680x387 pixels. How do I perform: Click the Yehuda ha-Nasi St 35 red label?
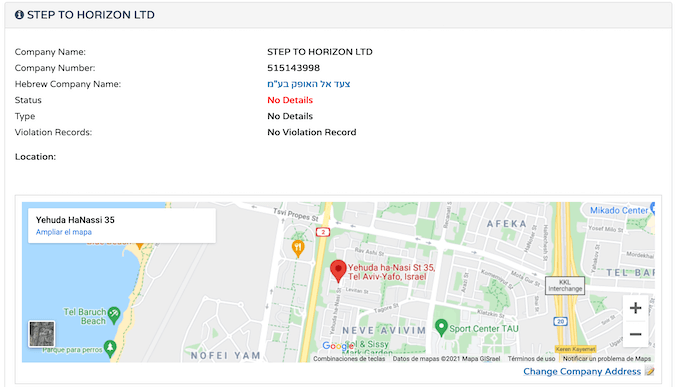(x=391, y=272)
